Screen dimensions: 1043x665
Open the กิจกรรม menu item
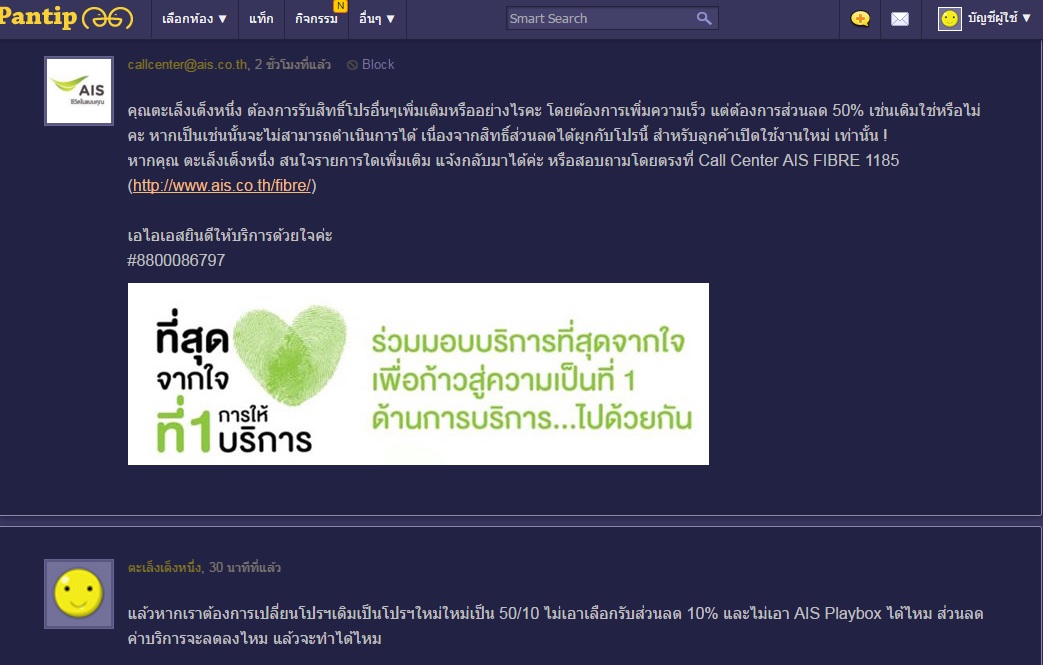coord(316,19)
